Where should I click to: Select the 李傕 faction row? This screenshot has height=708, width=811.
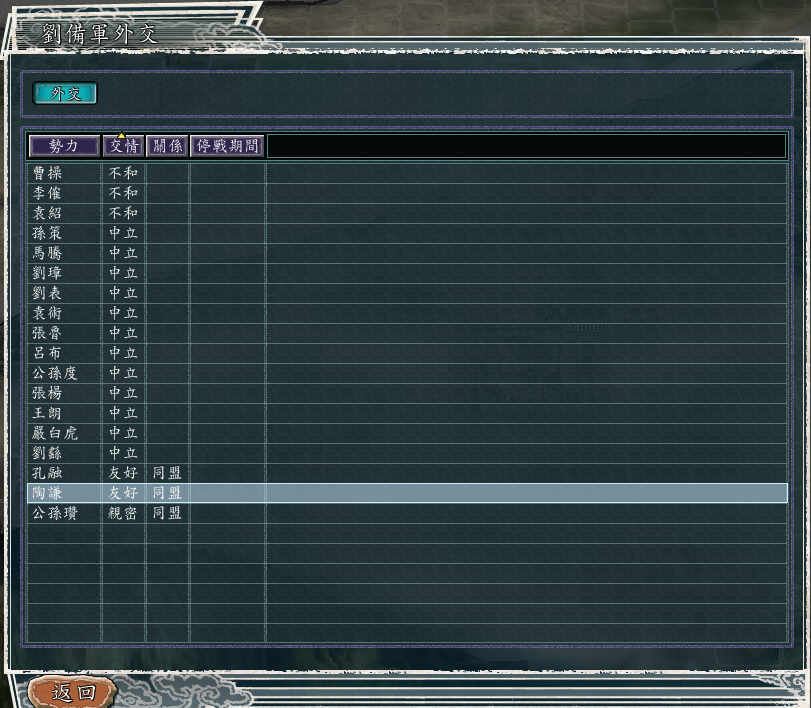407,193
